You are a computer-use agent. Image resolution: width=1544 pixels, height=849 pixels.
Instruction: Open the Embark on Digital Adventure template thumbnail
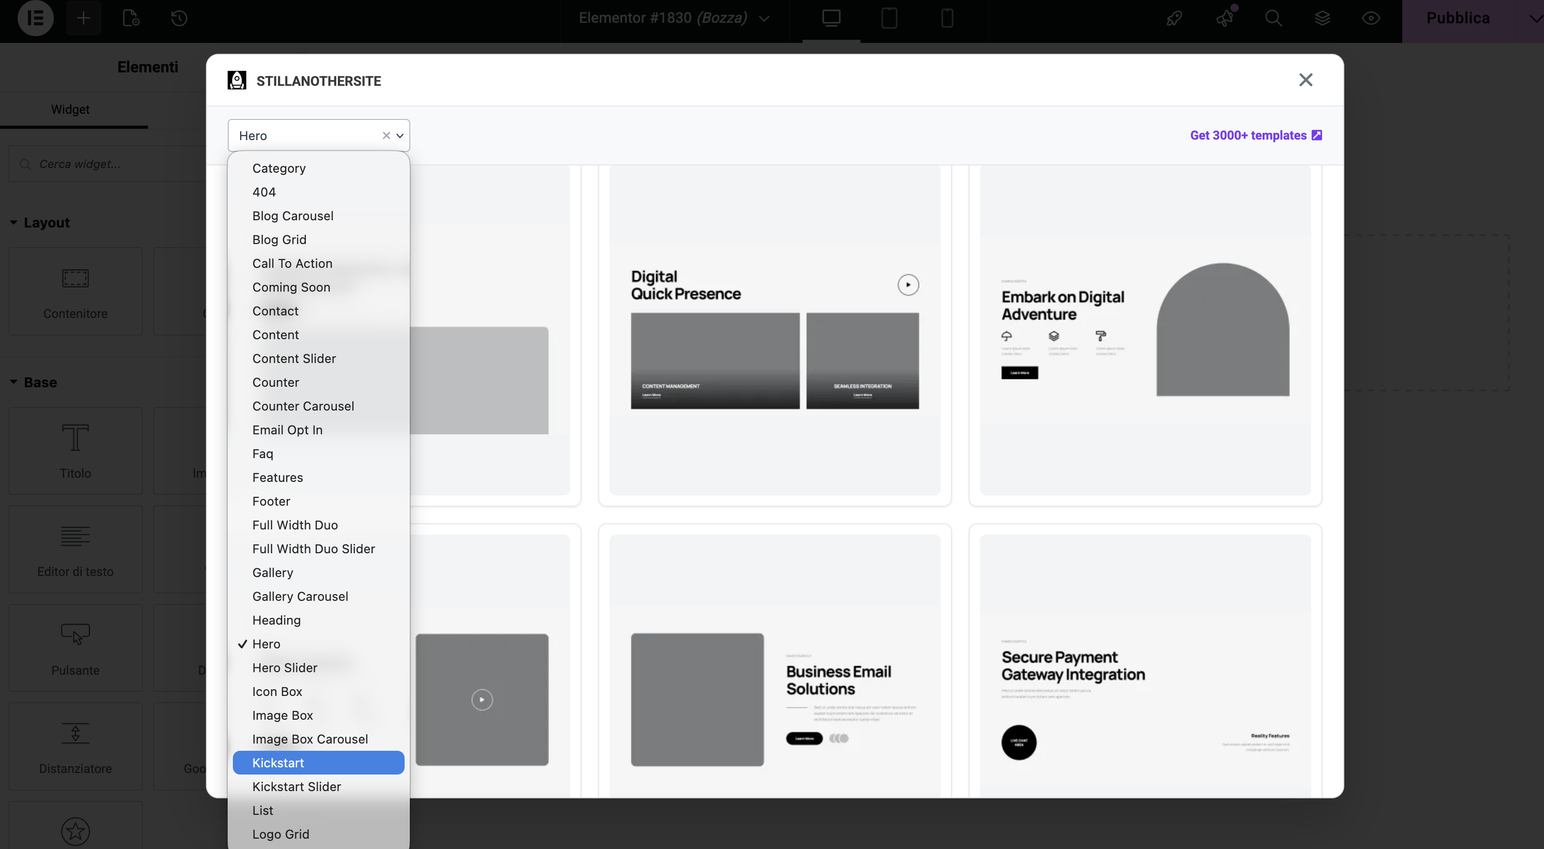pyautogui.click(x=1144, y=330)
